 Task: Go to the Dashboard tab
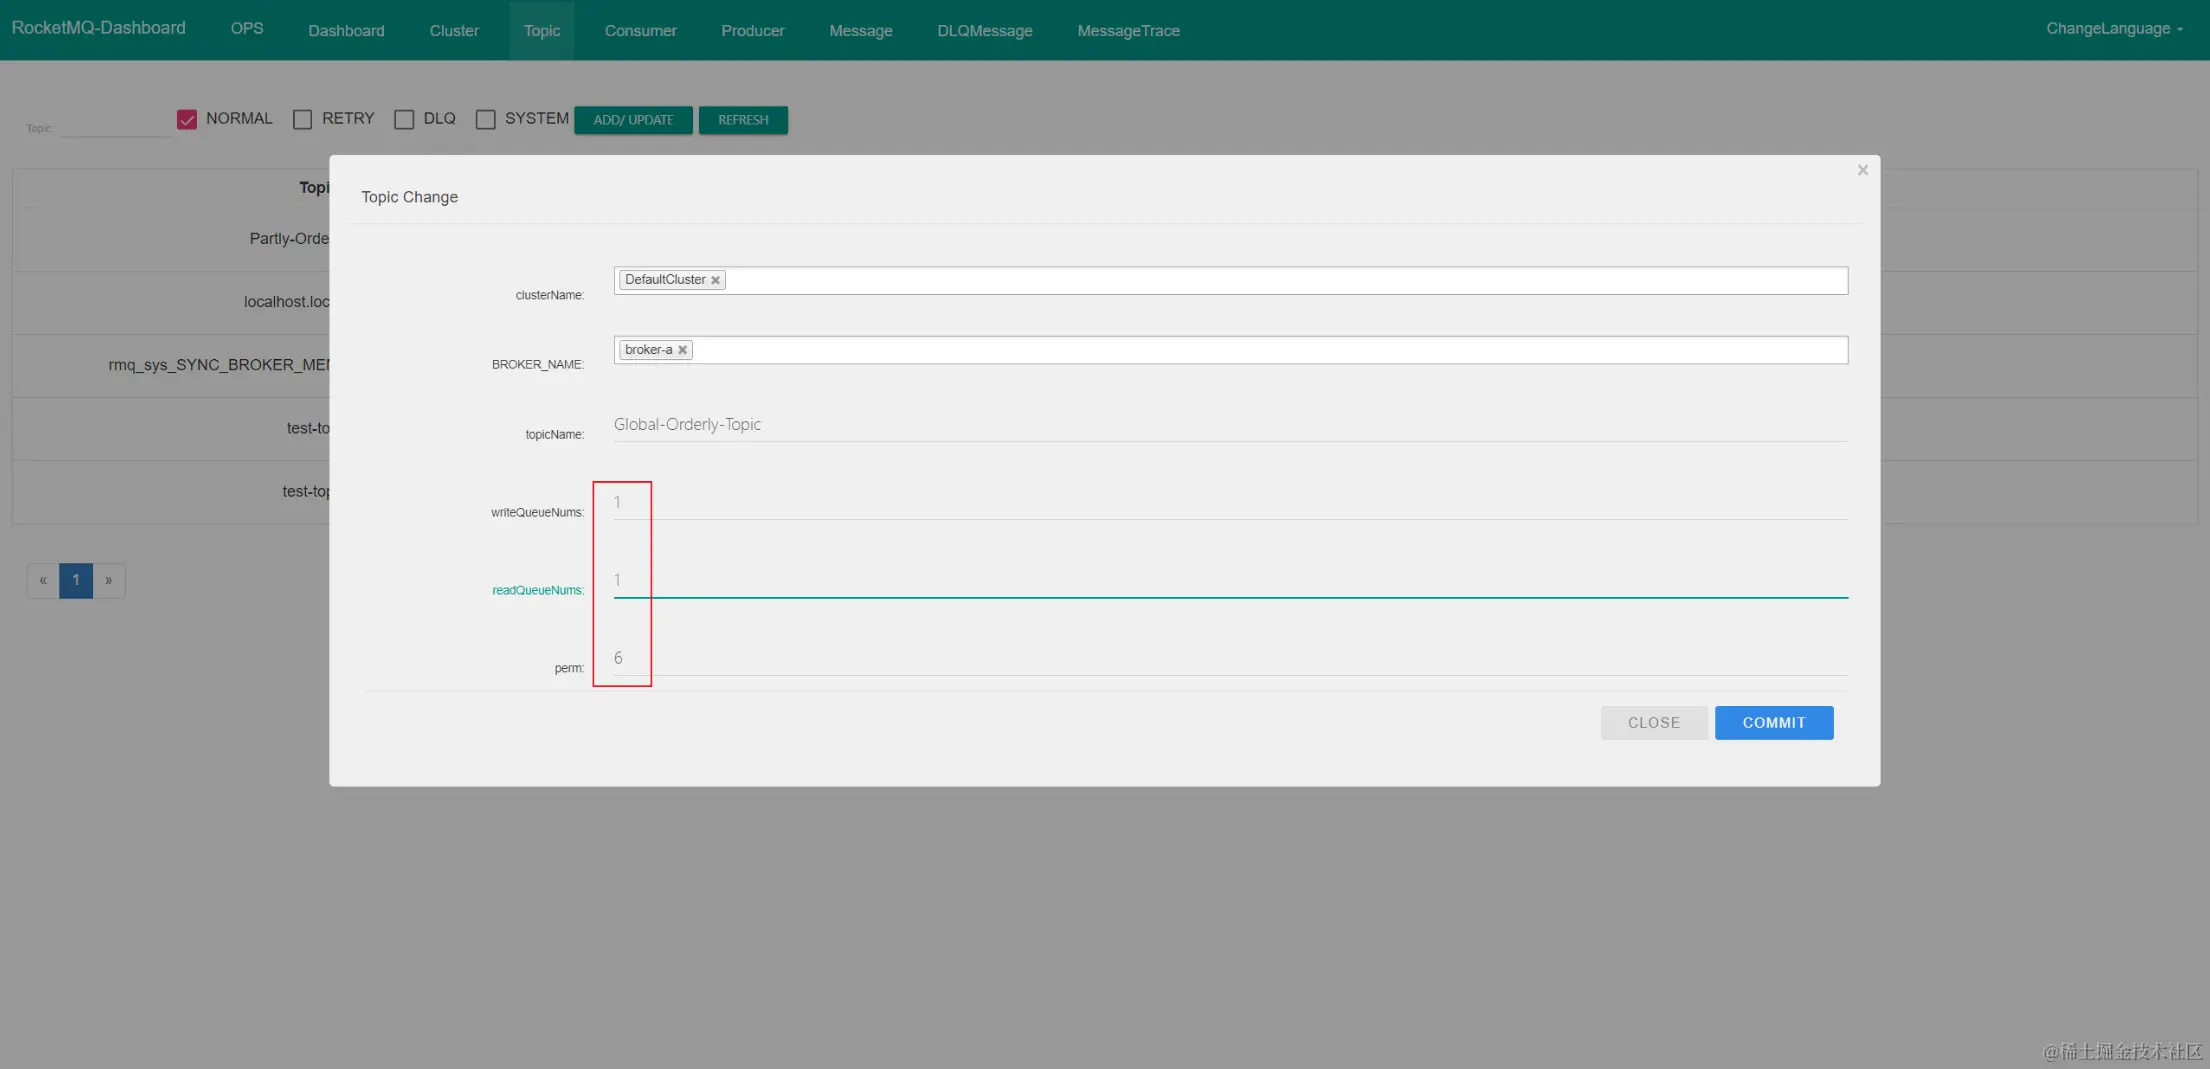point(346,30)
